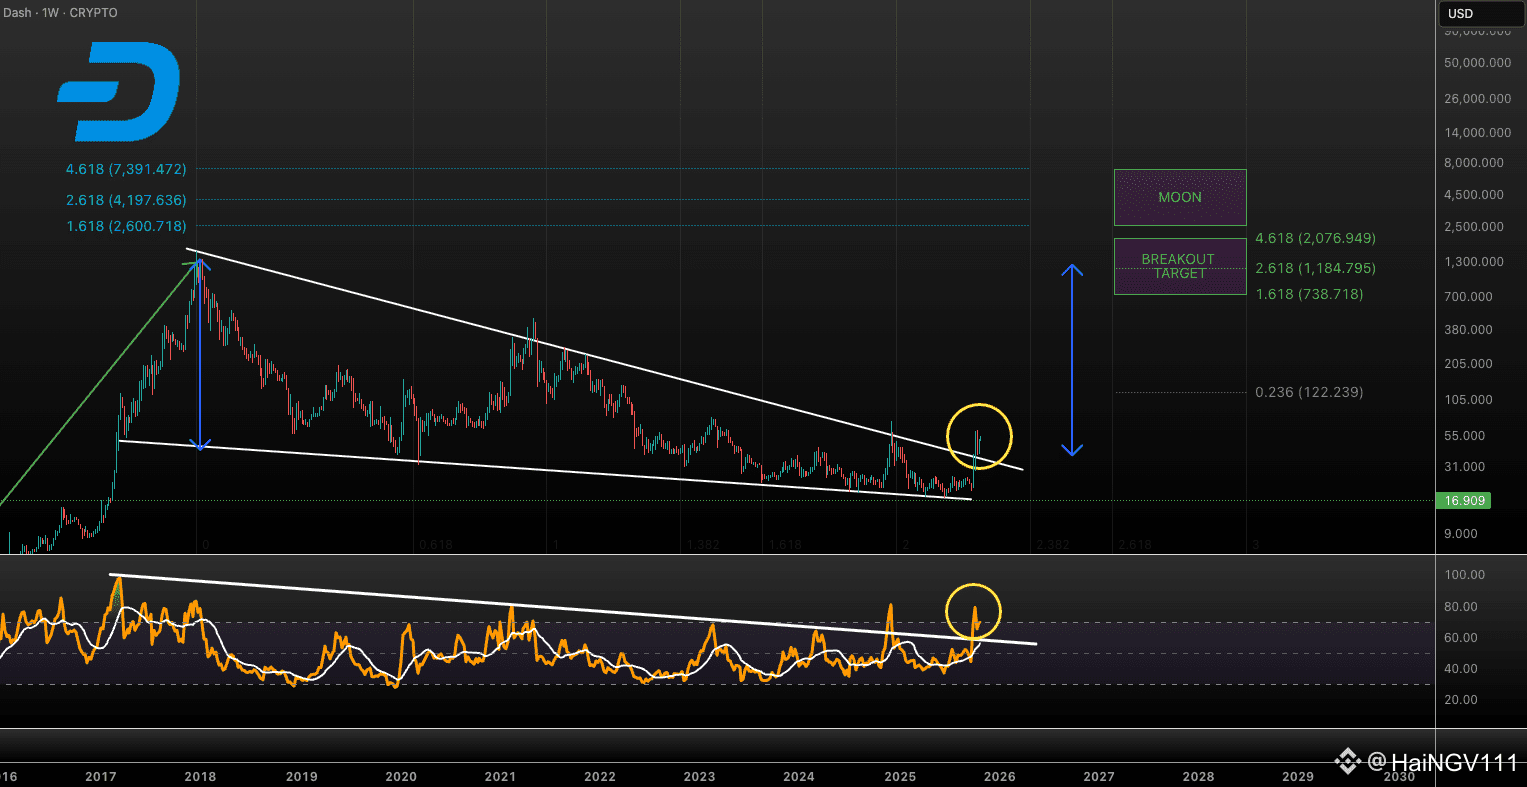Click 2022 on the time axis

coord(600,776)
